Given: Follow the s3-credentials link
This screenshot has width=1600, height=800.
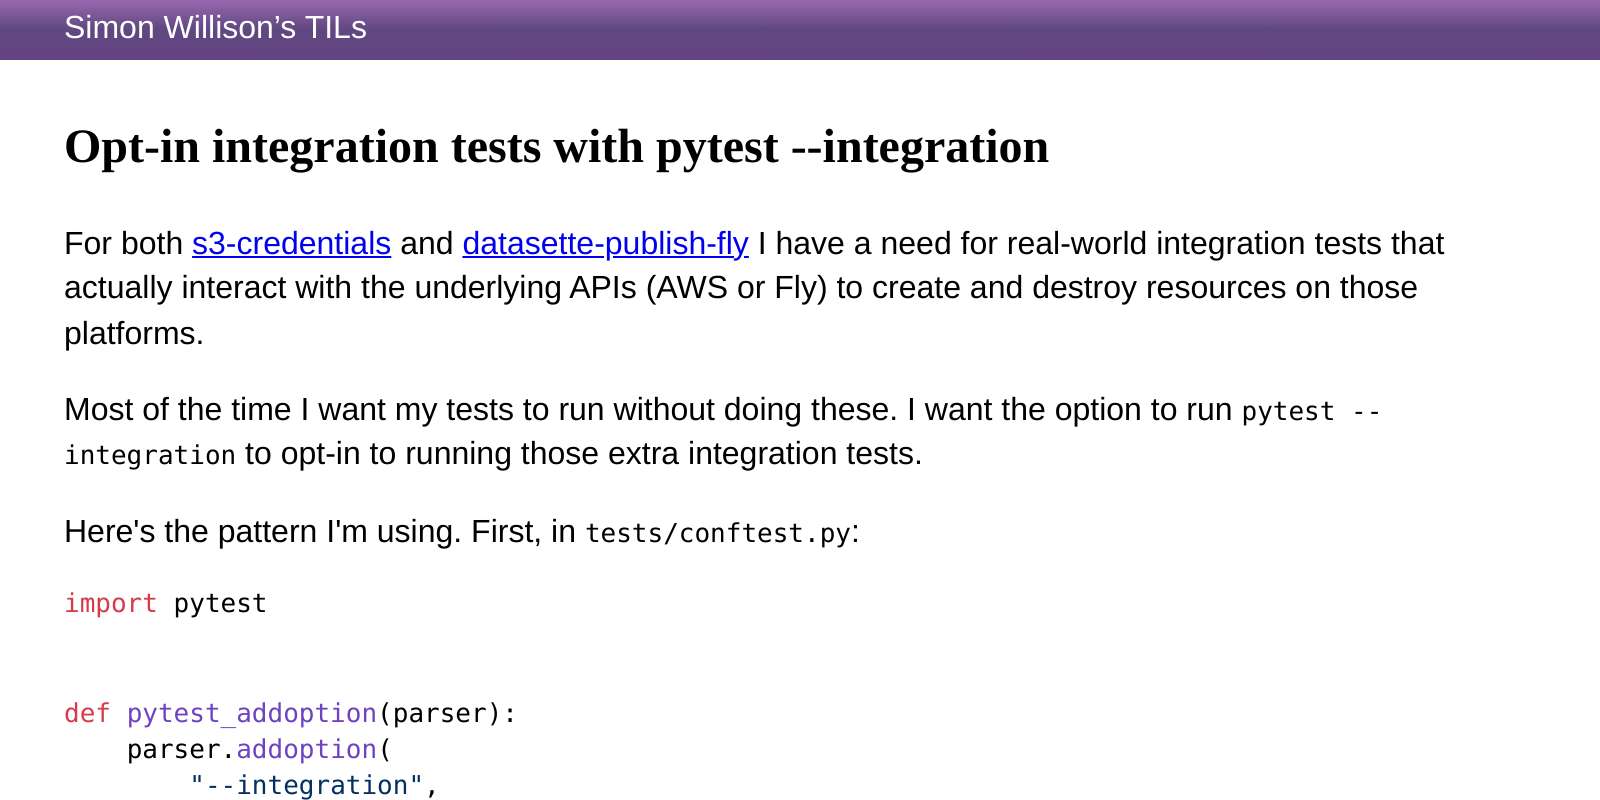Looking at the screenshot, I should [291, 244].
